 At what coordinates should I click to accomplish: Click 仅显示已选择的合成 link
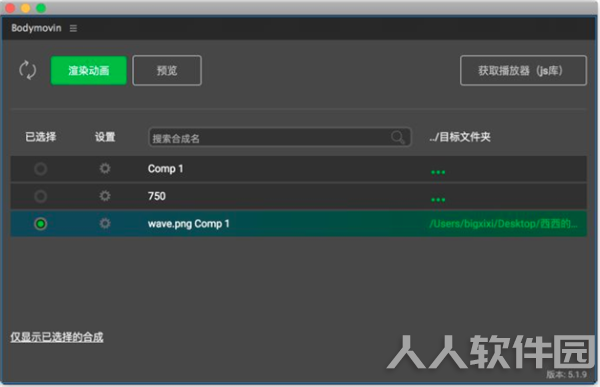click(57, 337)
